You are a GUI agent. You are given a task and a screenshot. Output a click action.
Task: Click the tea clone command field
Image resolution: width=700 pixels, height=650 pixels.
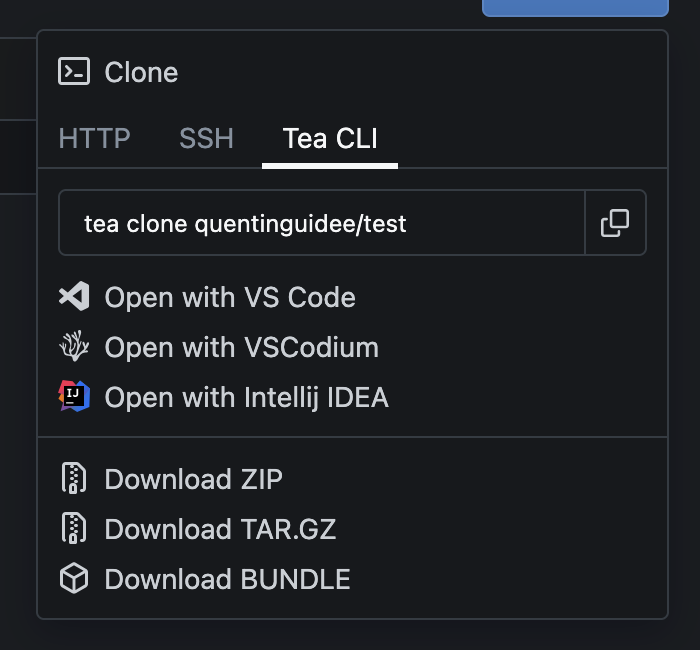(x=322, y=223)
